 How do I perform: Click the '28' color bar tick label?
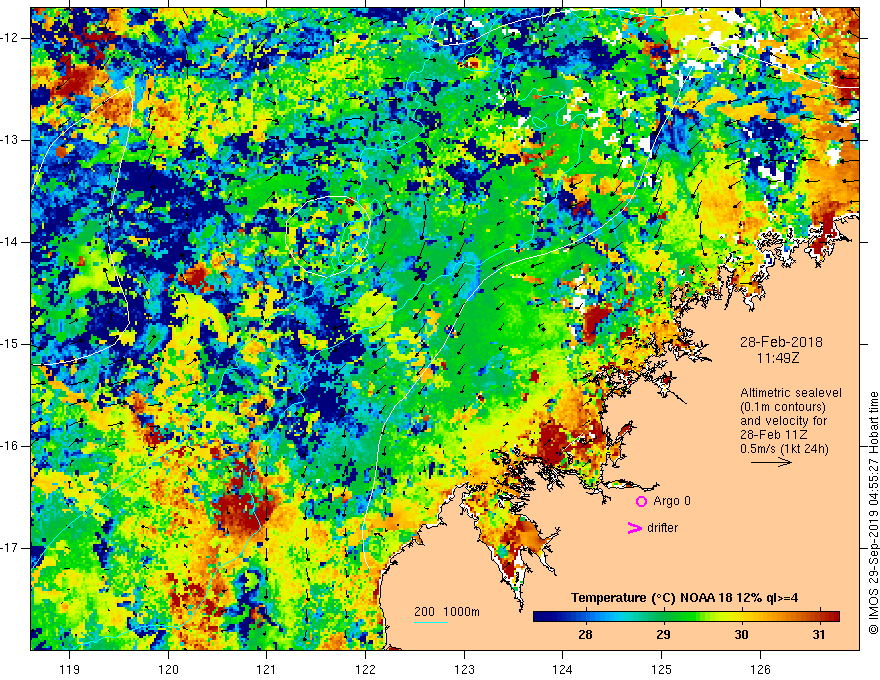pyautogui.click(x=585, y=635)
